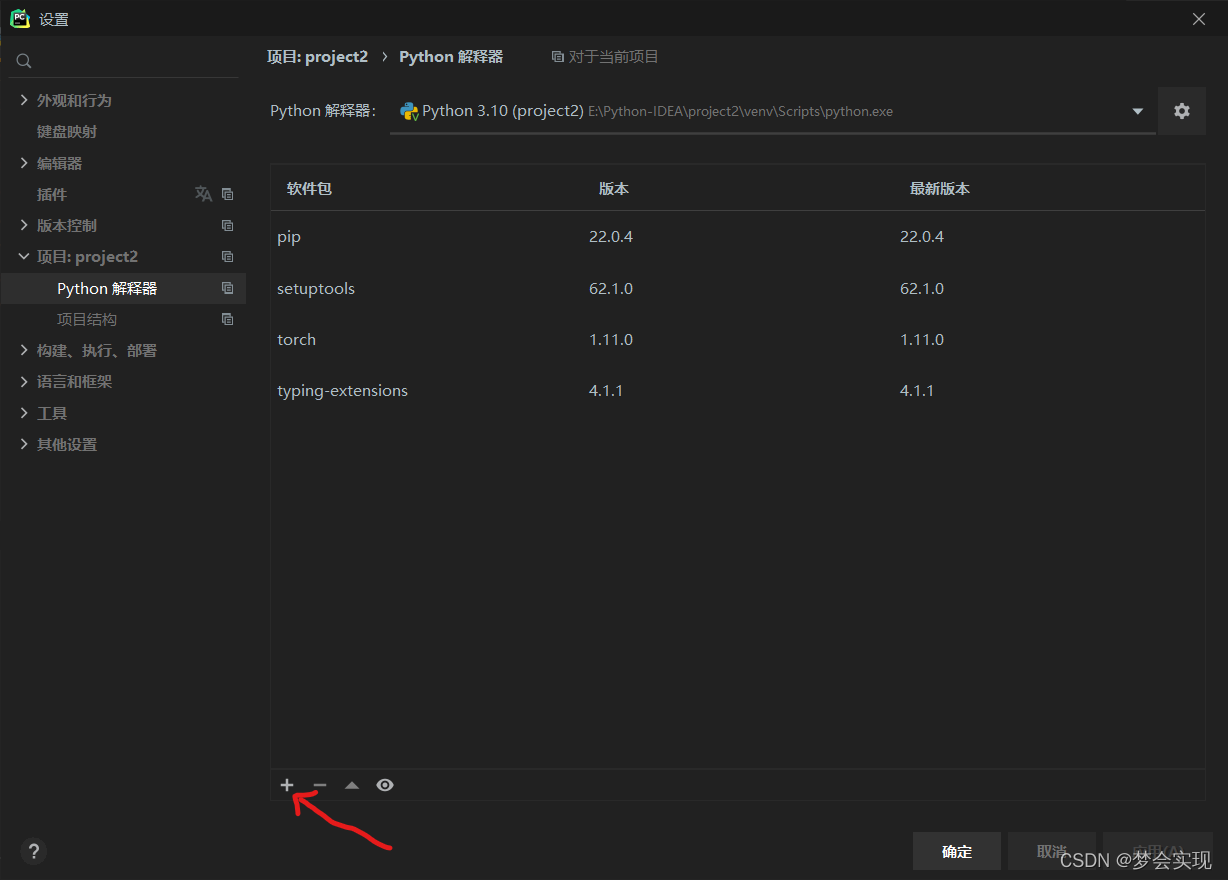Close the settings dialog window

click(1199, 19)
